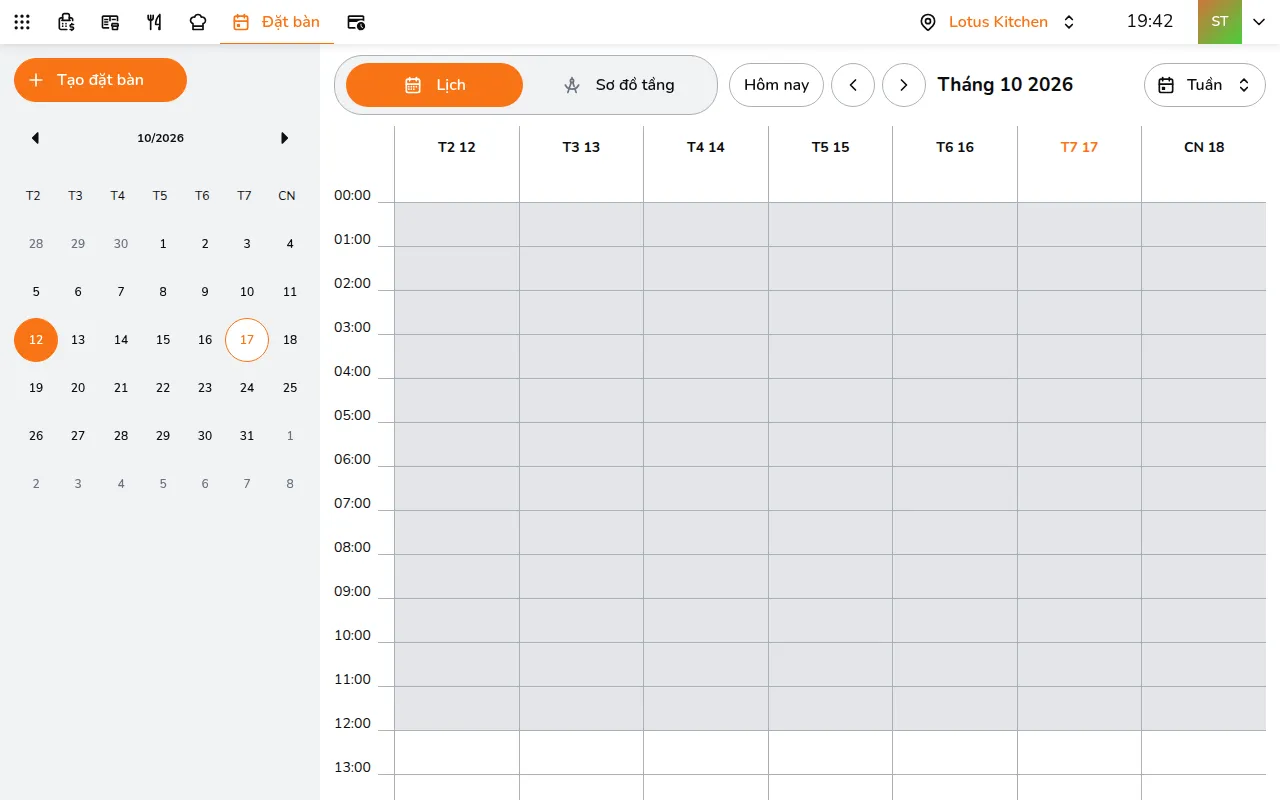Go to the previous week arrow
Screen dimensions: 1280x800
pos(853,85)
